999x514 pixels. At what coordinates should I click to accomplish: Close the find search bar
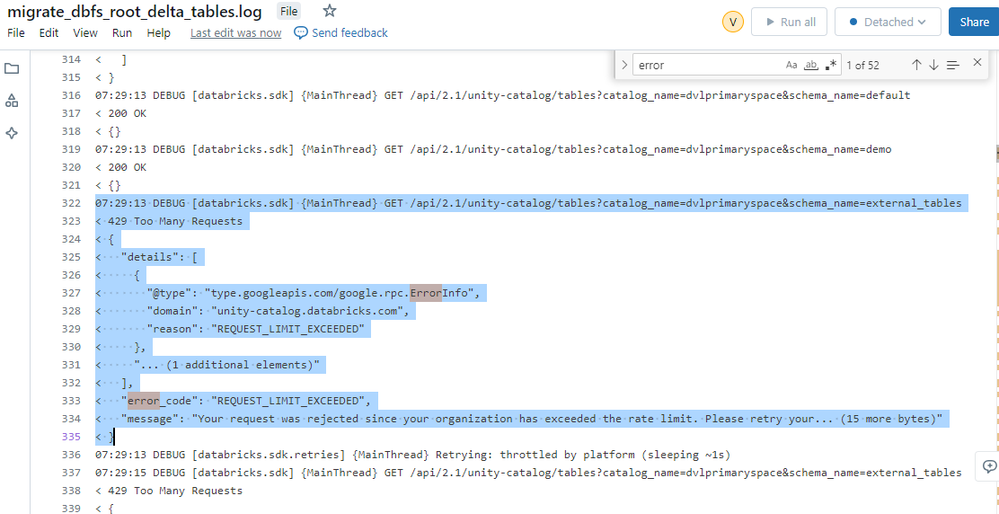coord(978,65)
